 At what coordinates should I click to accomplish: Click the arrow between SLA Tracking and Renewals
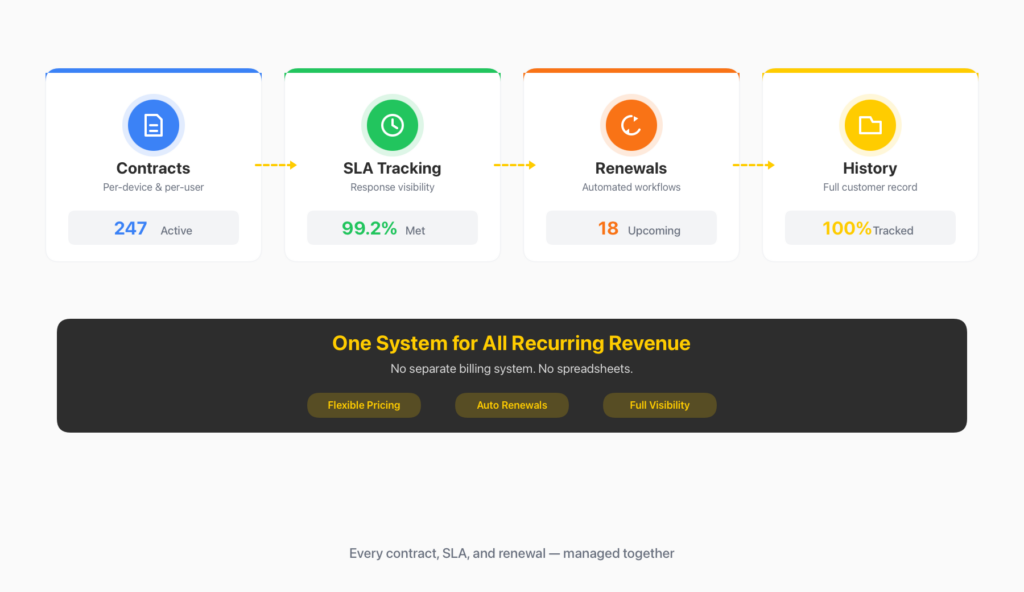514,165
